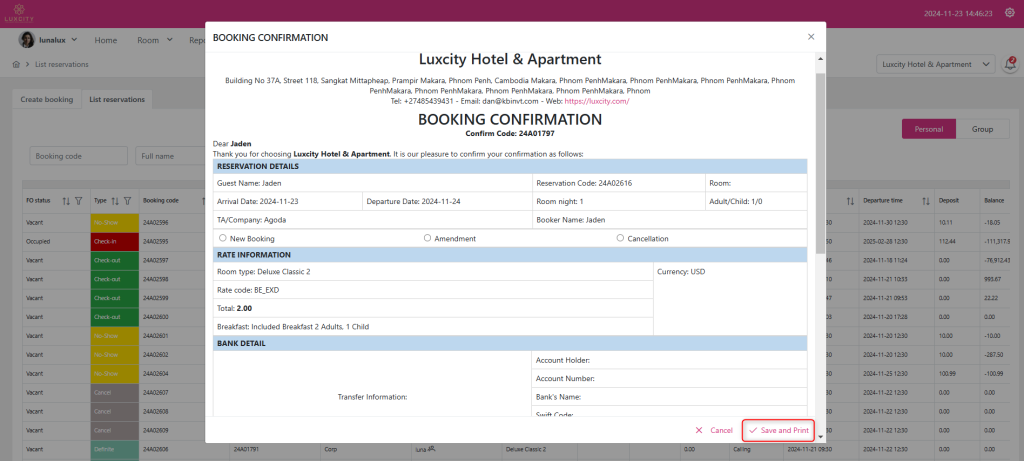Open the settings gear icon
The width and height of the screenshot is (1024, 461).
click(1009, 13)
